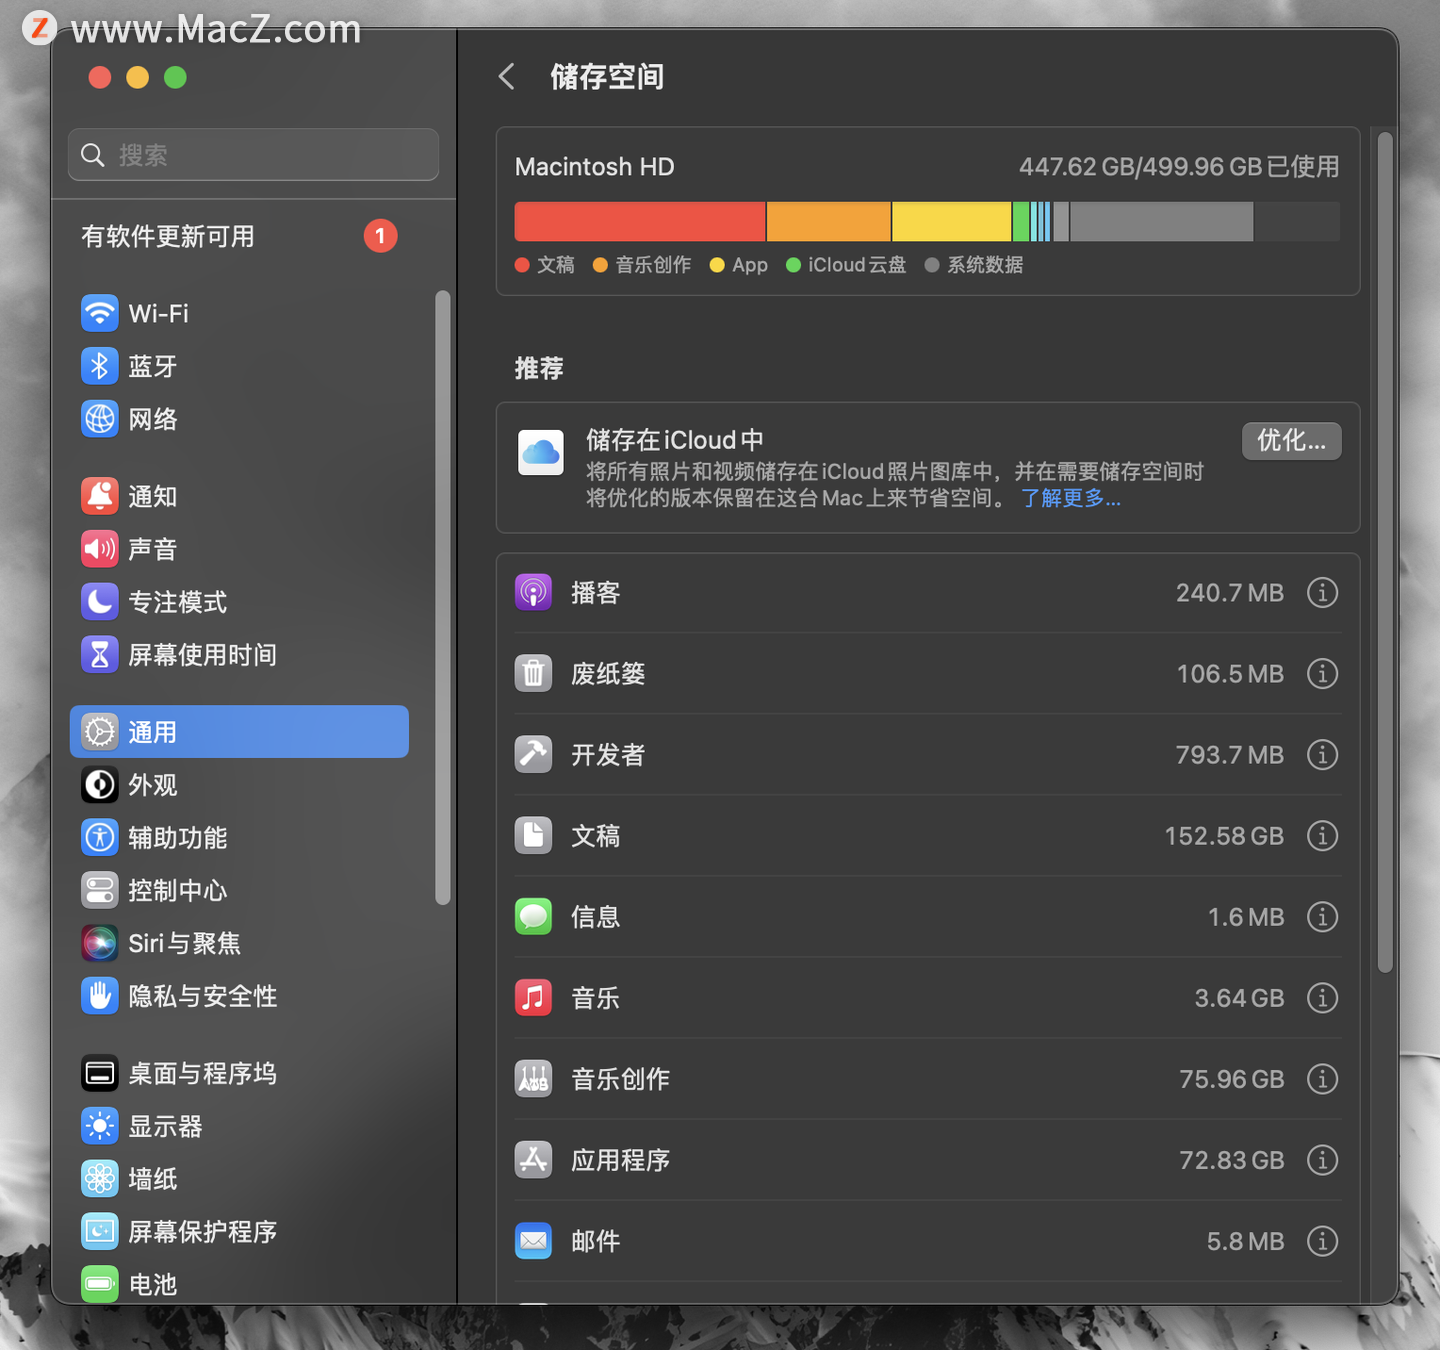Click the 储存空间 page title
Viewport: 1440px width, 1350px height.
click(x=607, y=77)
